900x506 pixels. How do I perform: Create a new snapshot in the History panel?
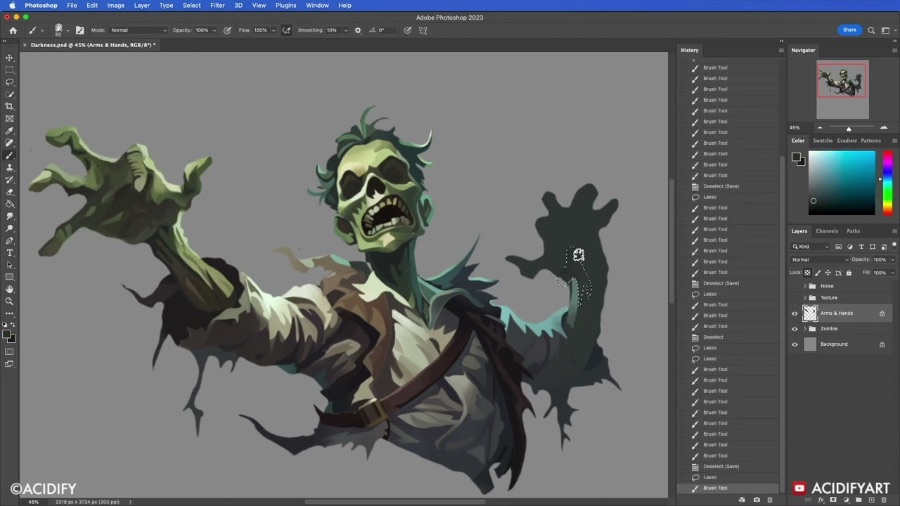point(757,500)
